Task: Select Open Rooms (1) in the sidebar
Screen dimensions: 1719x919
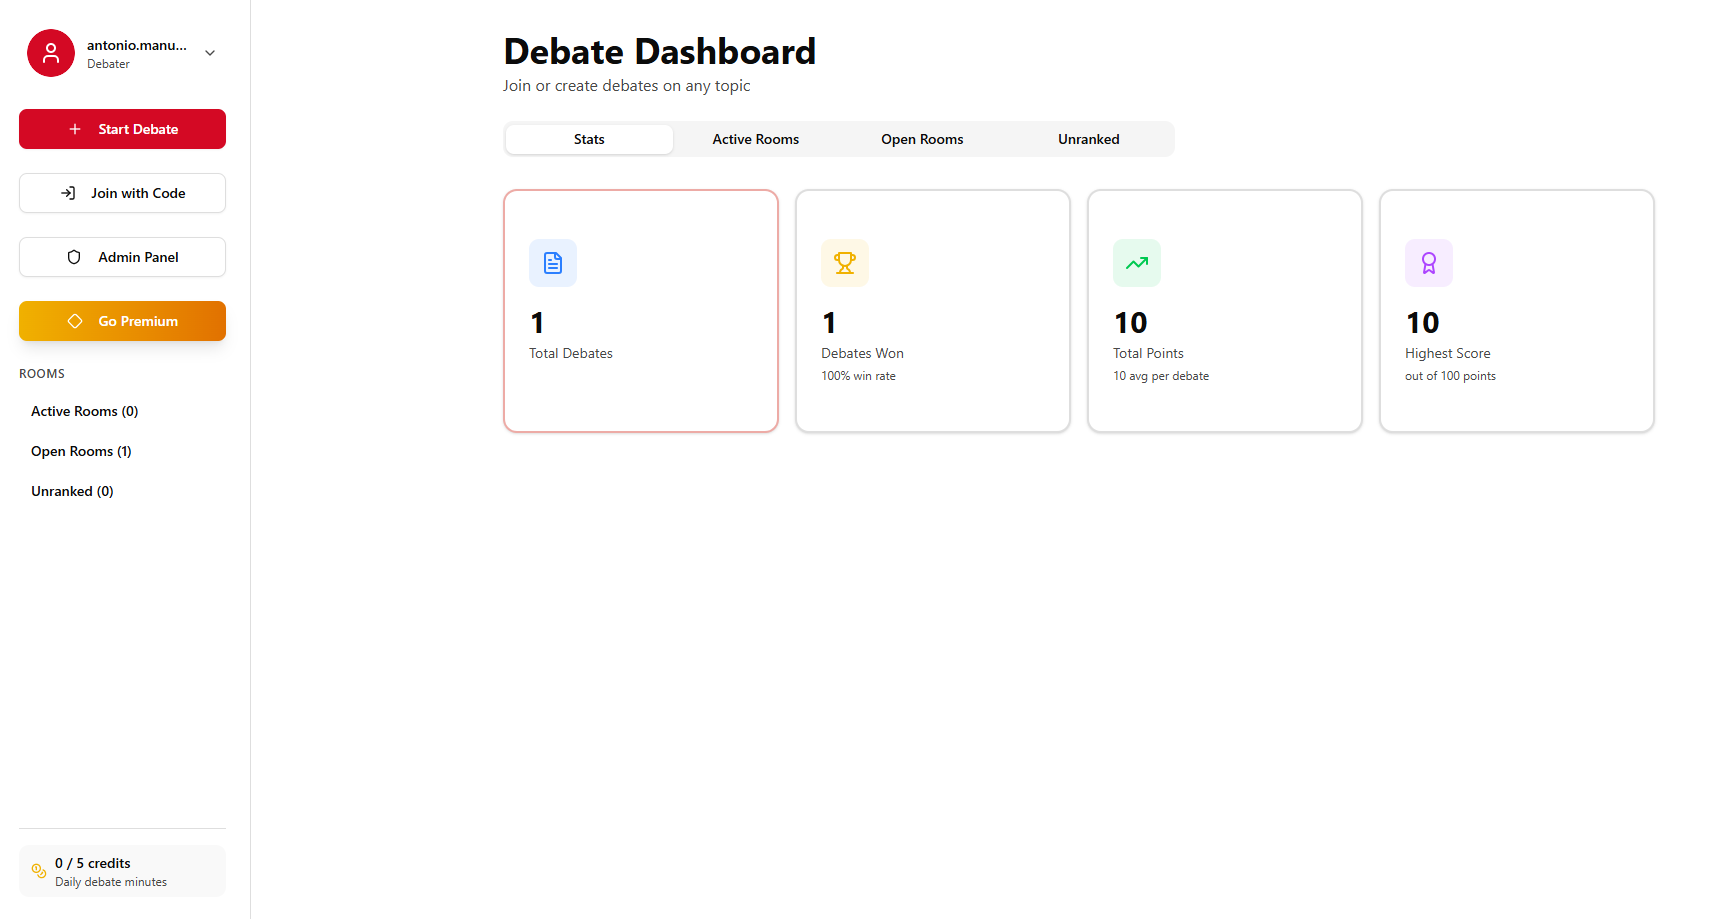Action: pos(81,451)
